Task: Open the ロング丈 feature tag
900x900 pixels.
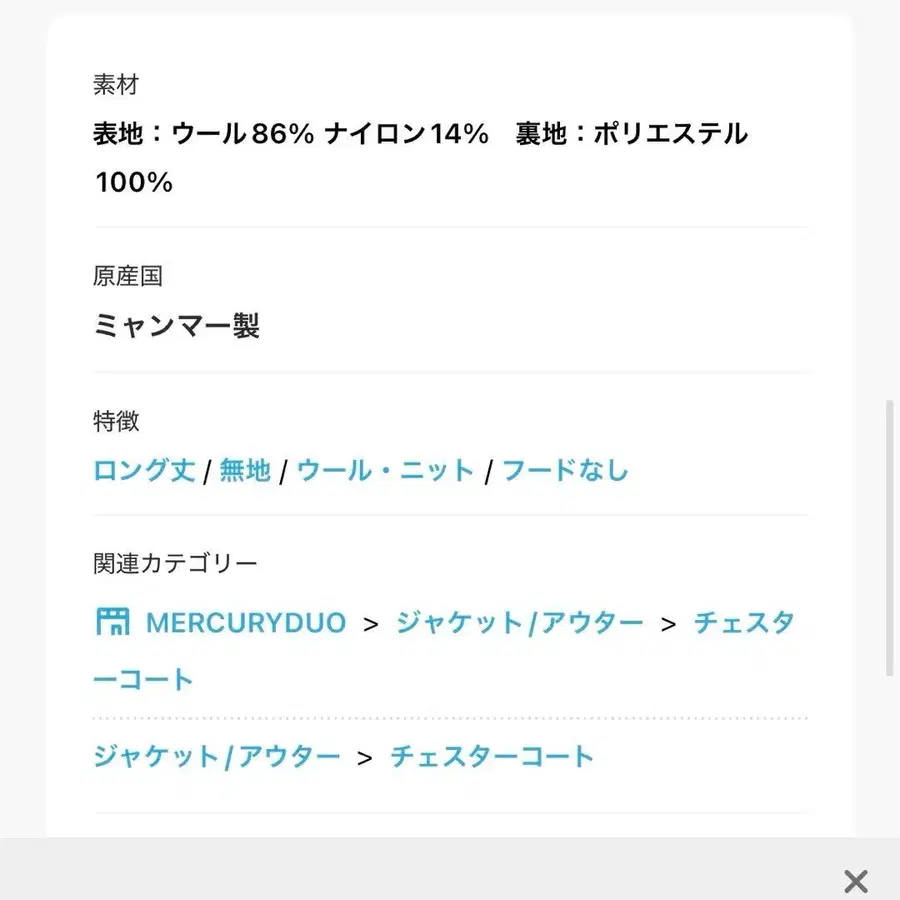Action: (142, 470)
